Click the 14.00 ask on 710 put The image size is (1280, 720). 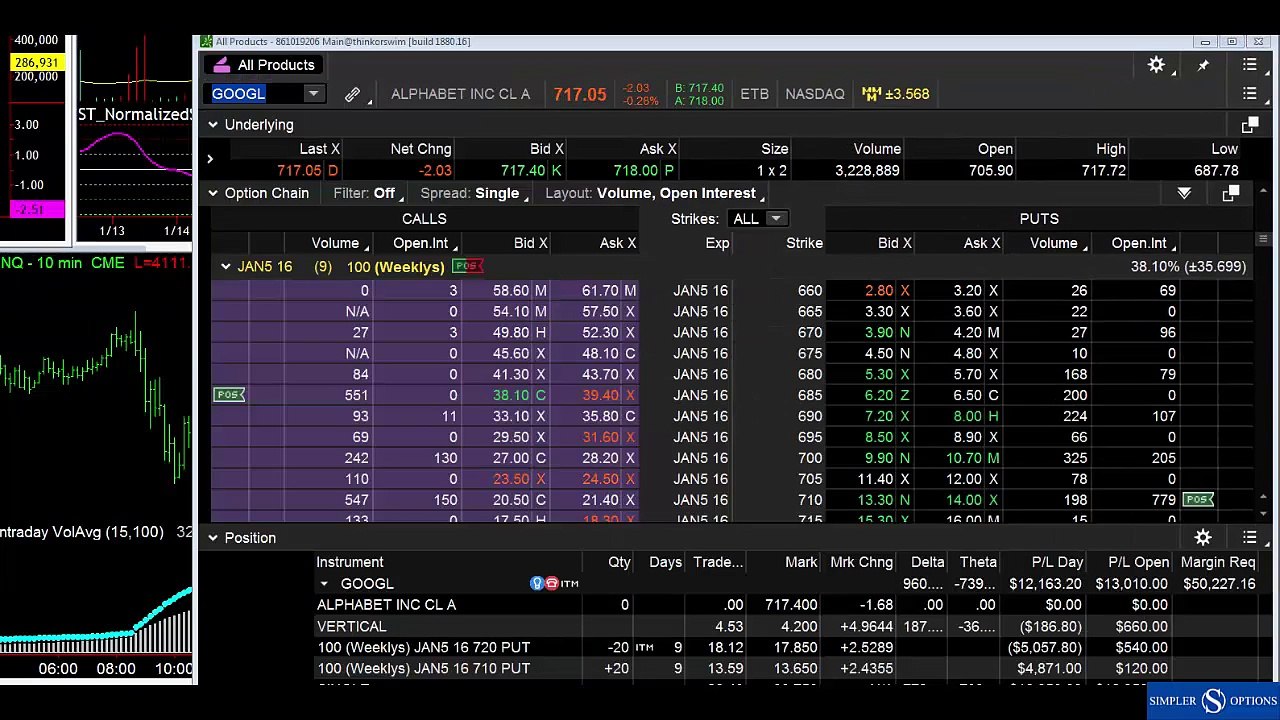pyautogui.click(x=964, y=500)
